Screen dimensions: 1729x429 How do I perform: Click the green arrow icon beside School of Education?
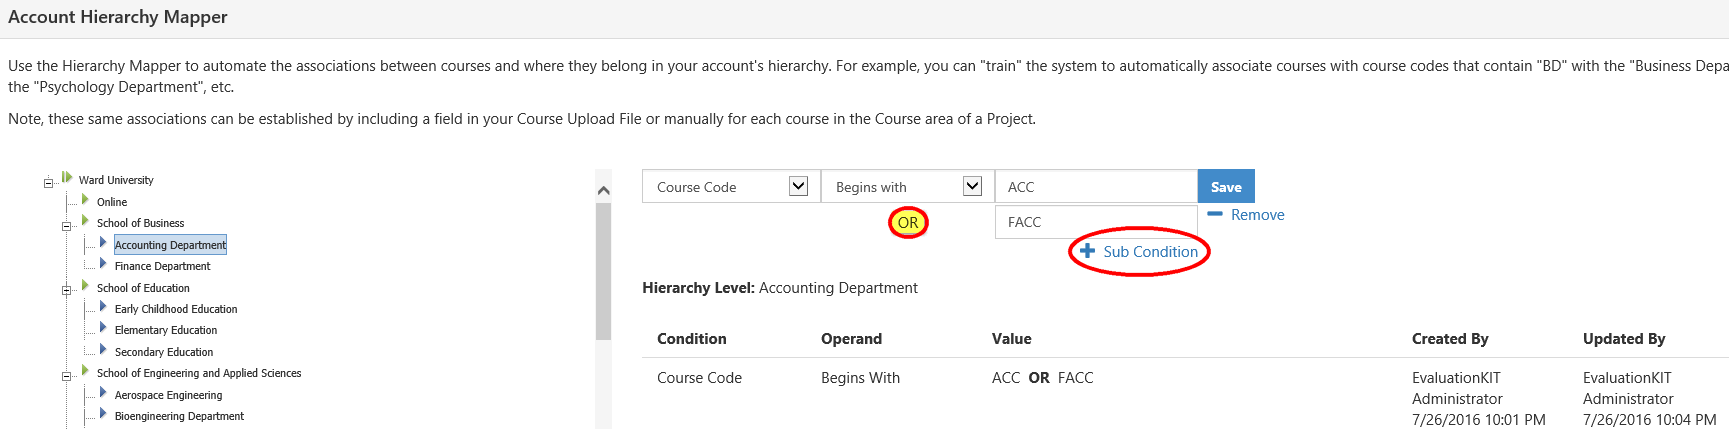(x=86, y=286)
